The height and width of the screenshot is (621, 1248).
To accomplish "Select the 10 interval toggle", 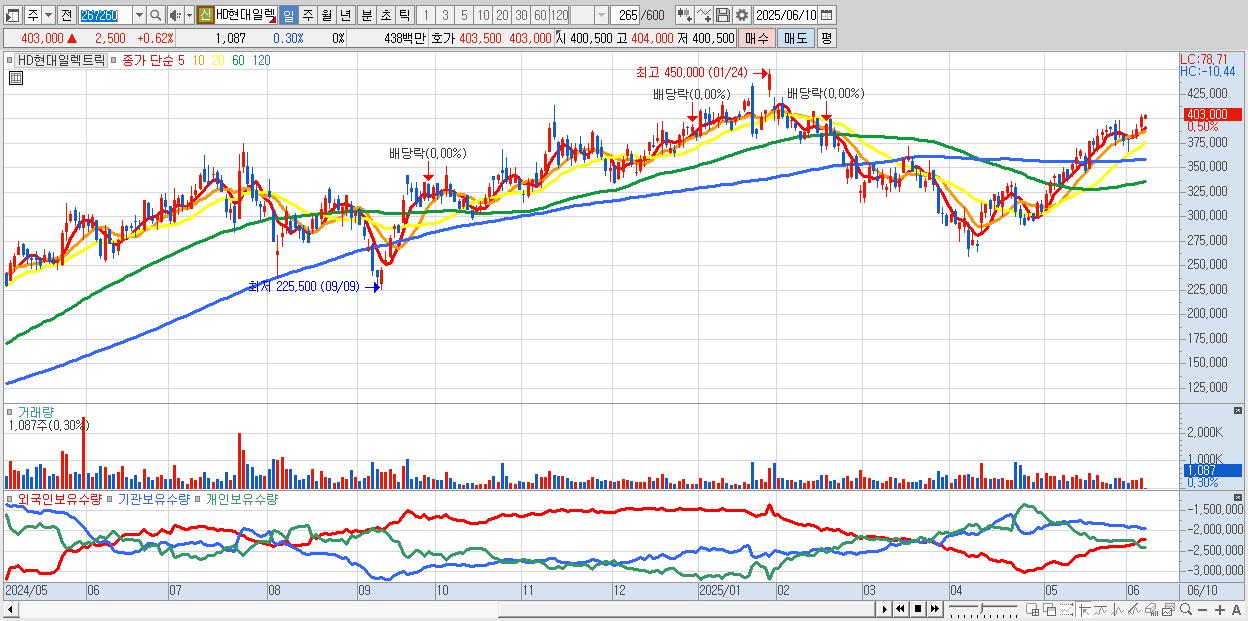I will [x=483, y=15].
